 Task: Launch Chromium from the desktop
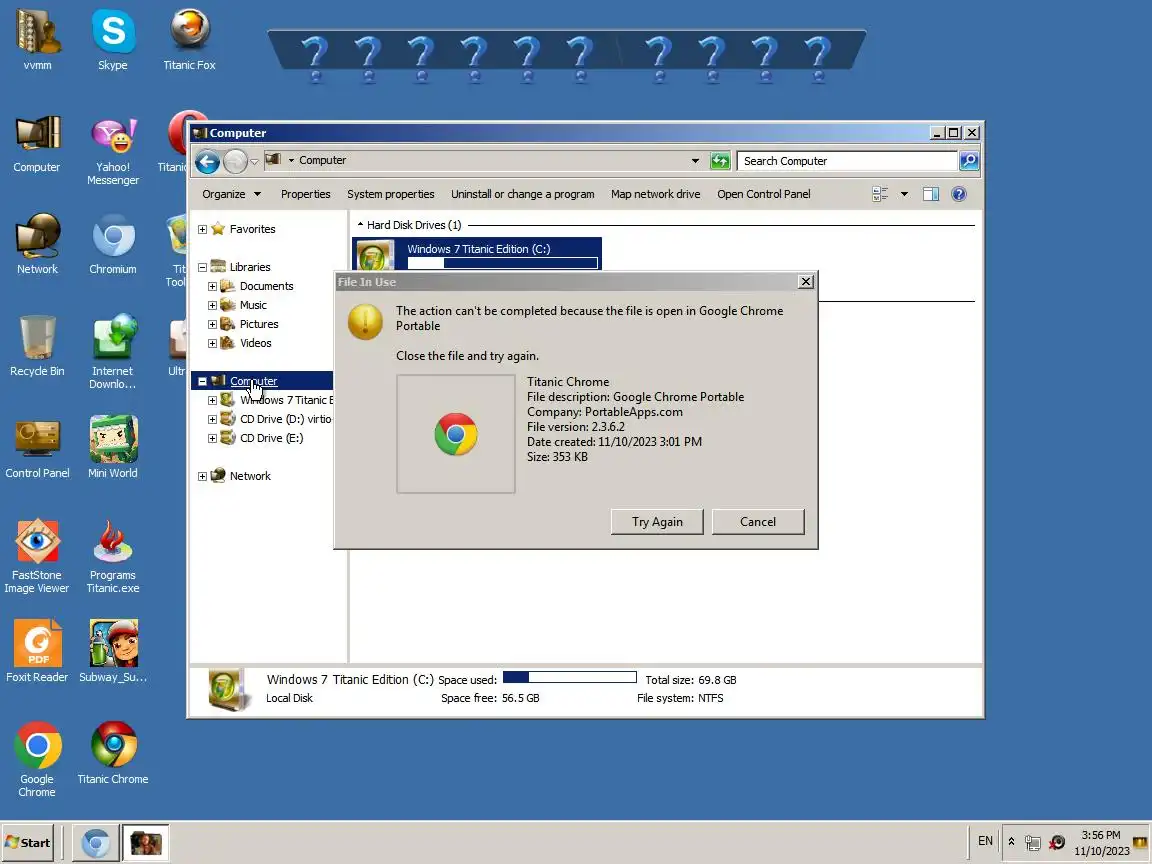click(x=112, y=245)
